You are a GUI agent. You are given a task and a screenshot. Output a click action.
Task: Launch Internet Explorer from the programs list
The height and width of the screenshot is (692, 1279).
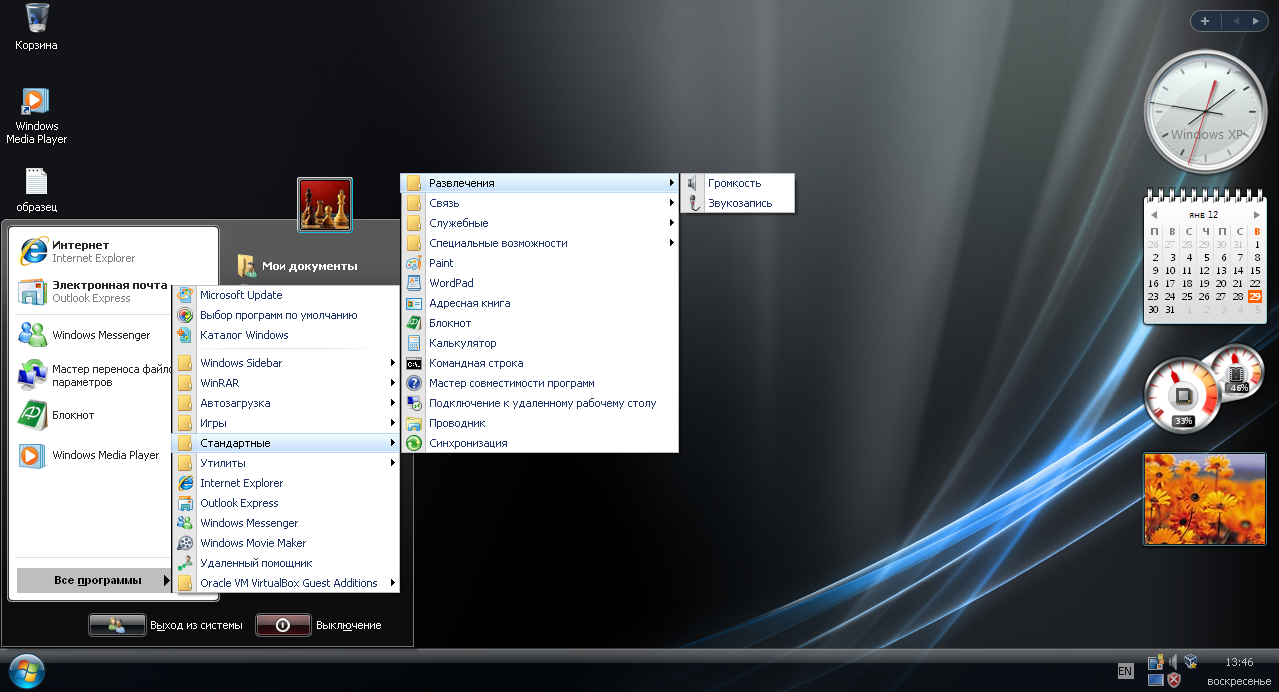click(x=286, y=483)
